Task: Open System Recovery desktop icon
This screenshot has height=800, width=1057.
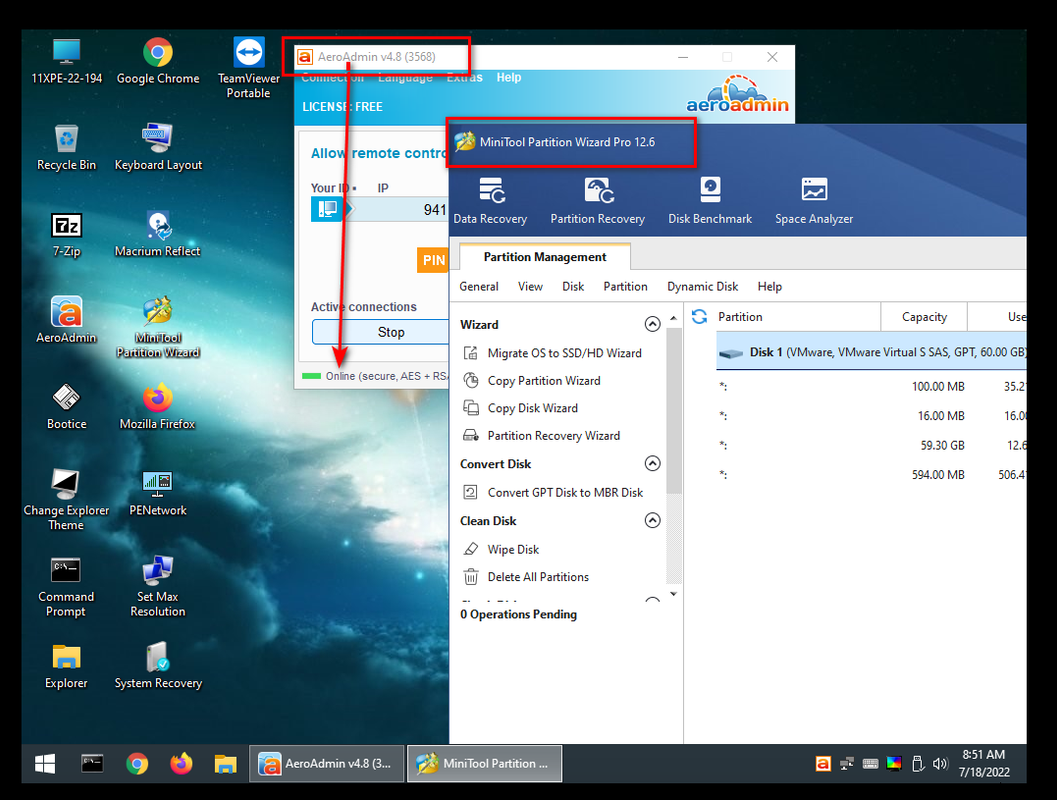Action: [158, 665]
